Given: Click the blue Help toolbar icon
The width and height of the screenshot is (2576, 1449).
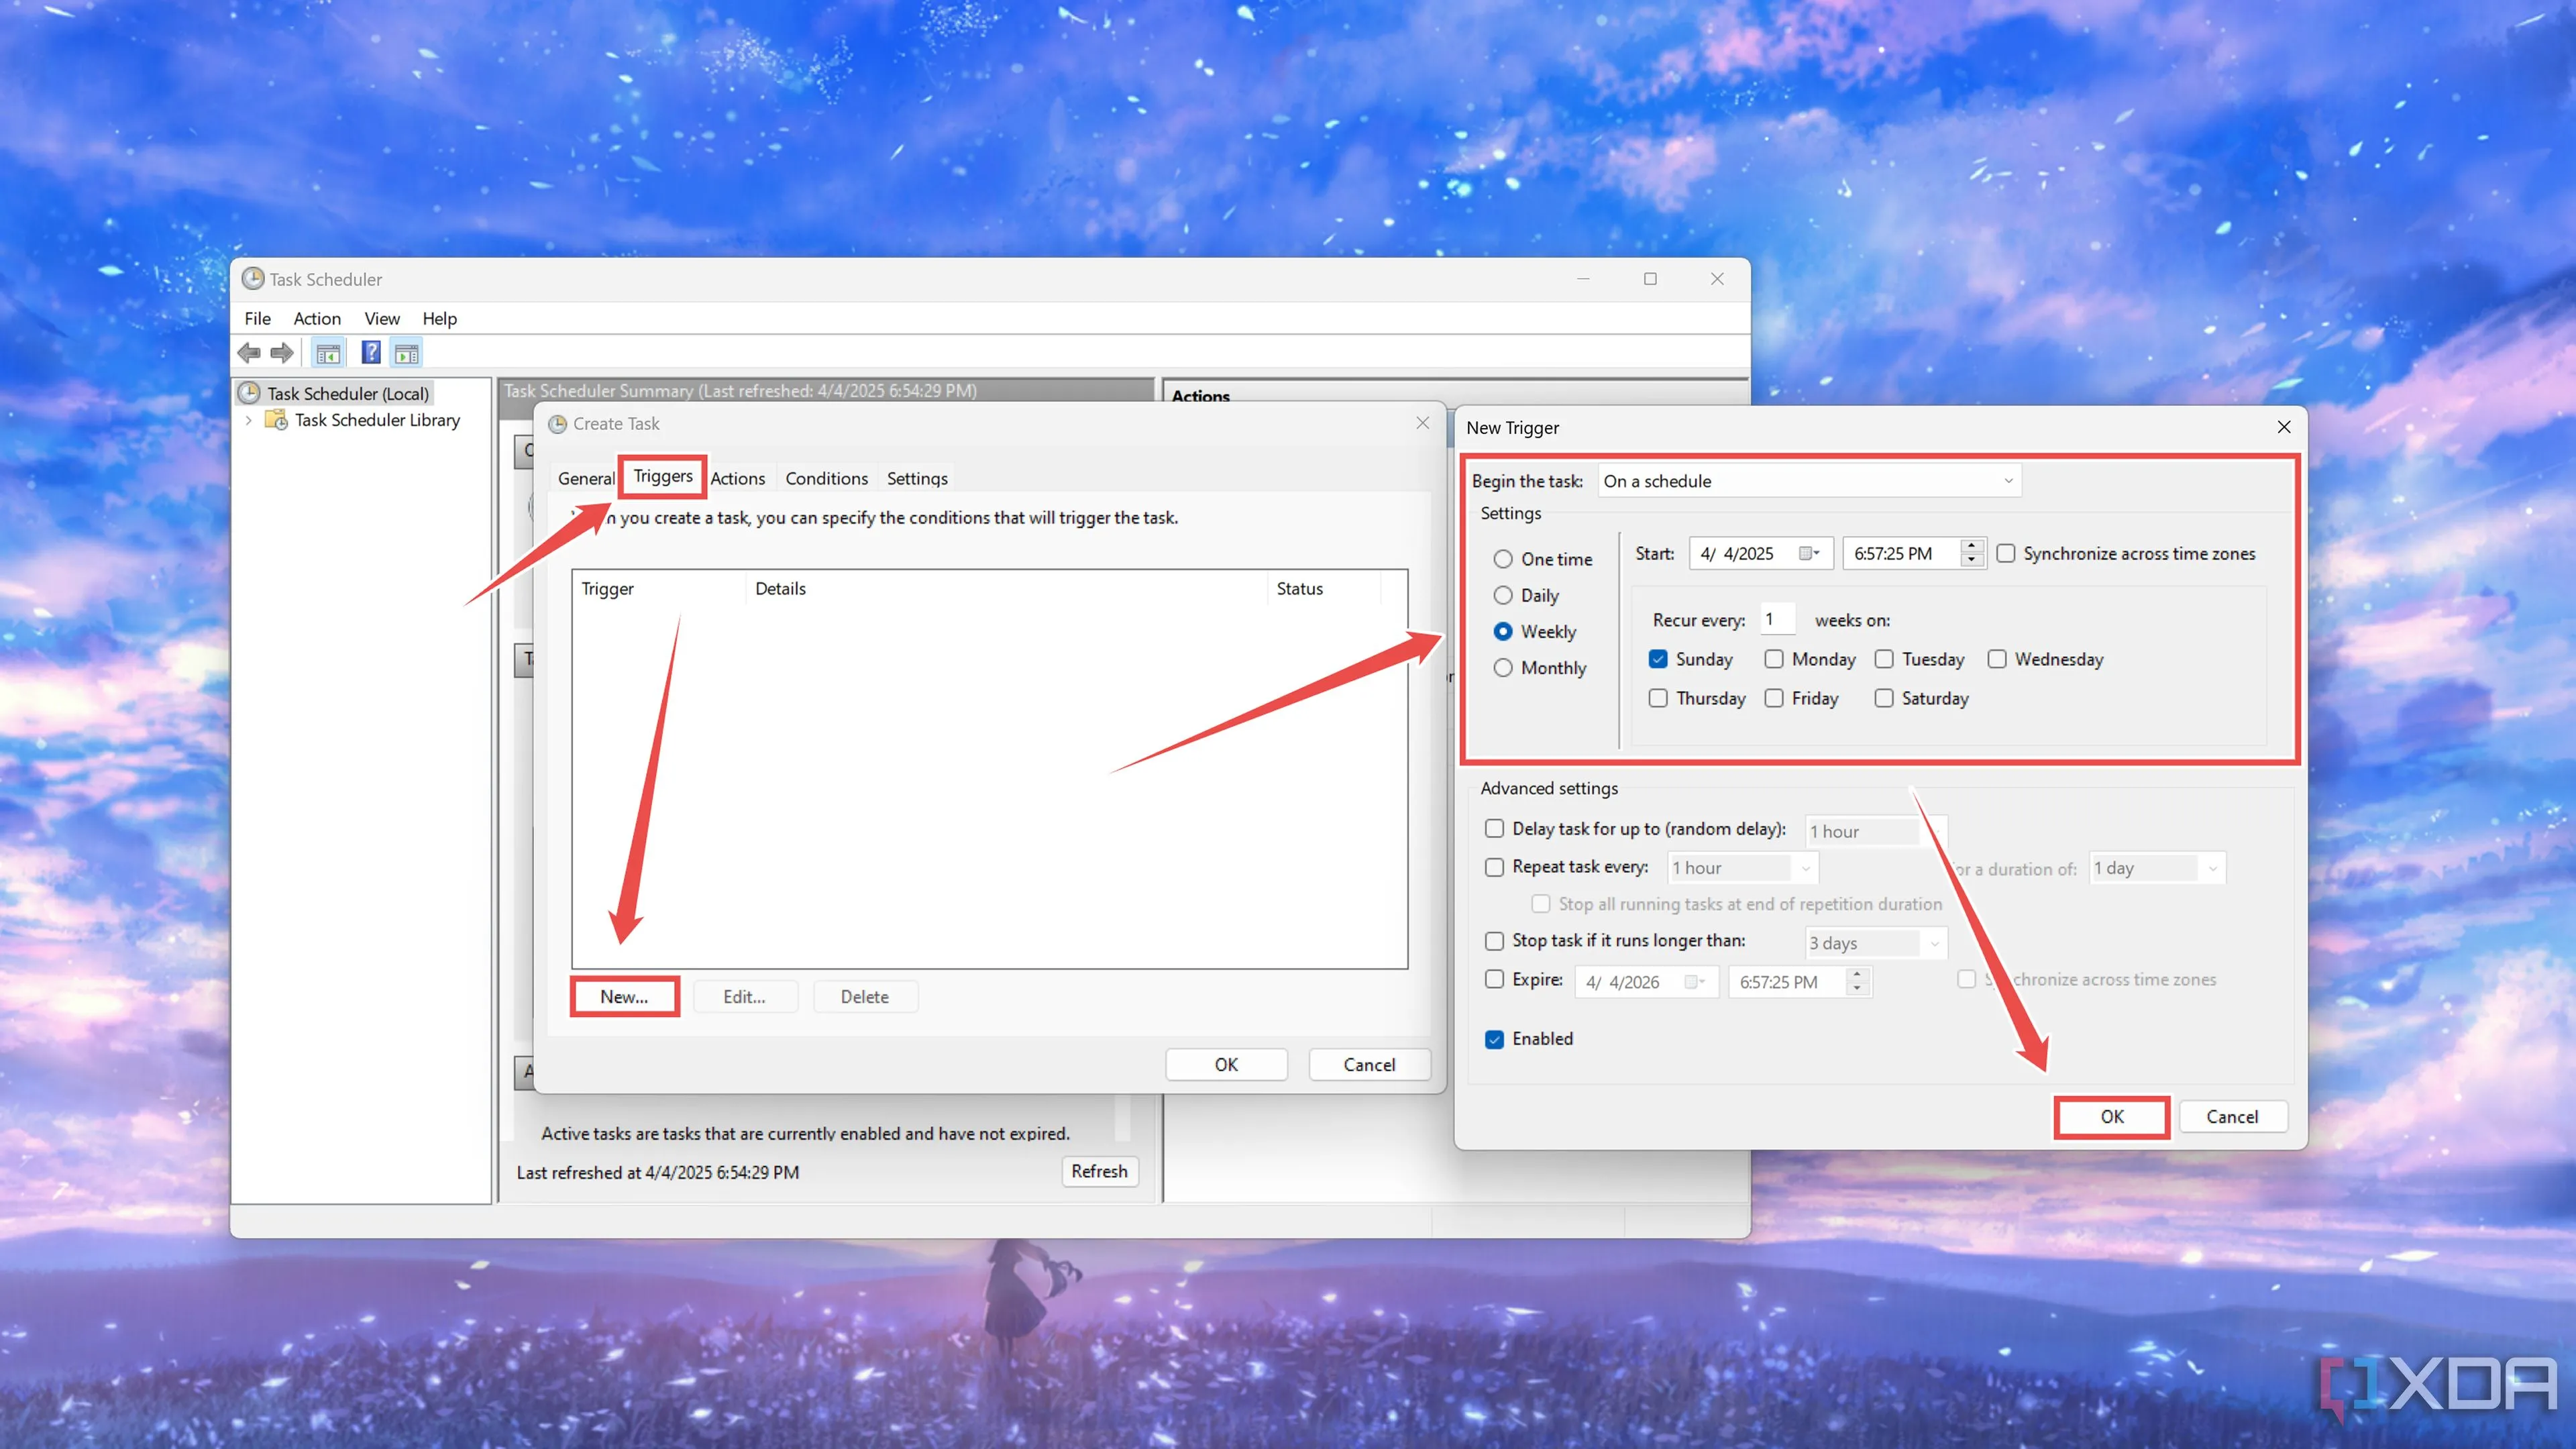Looking at the screenshot, I should [x=371, y=353].
